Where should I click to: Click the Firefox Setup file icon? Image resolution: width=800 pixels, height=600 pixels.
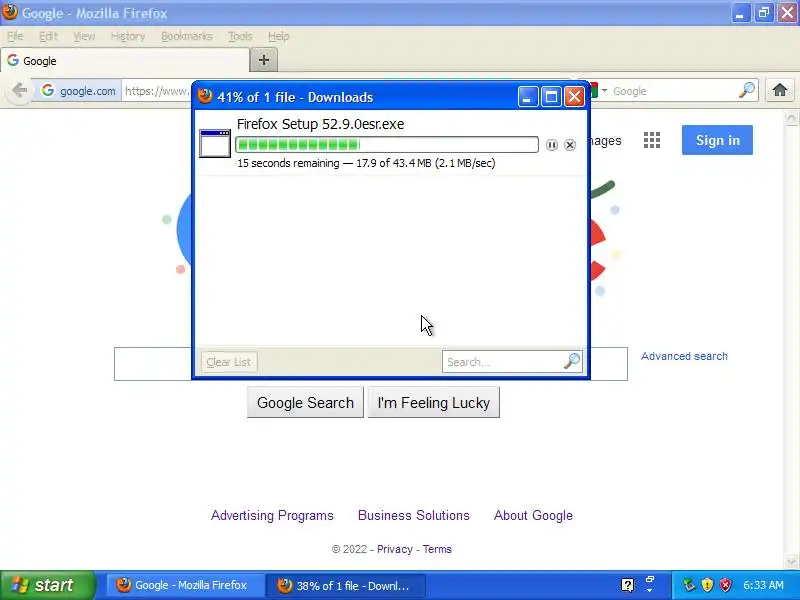coord(215,143)
